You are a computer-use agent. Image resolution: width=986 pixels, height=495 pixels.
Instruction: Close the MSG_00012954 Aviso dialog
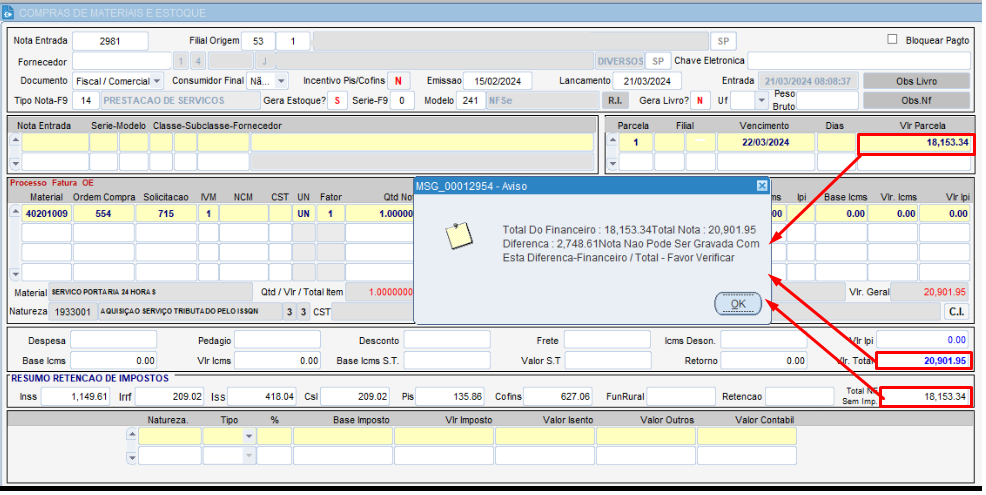[x=762, y=186]
